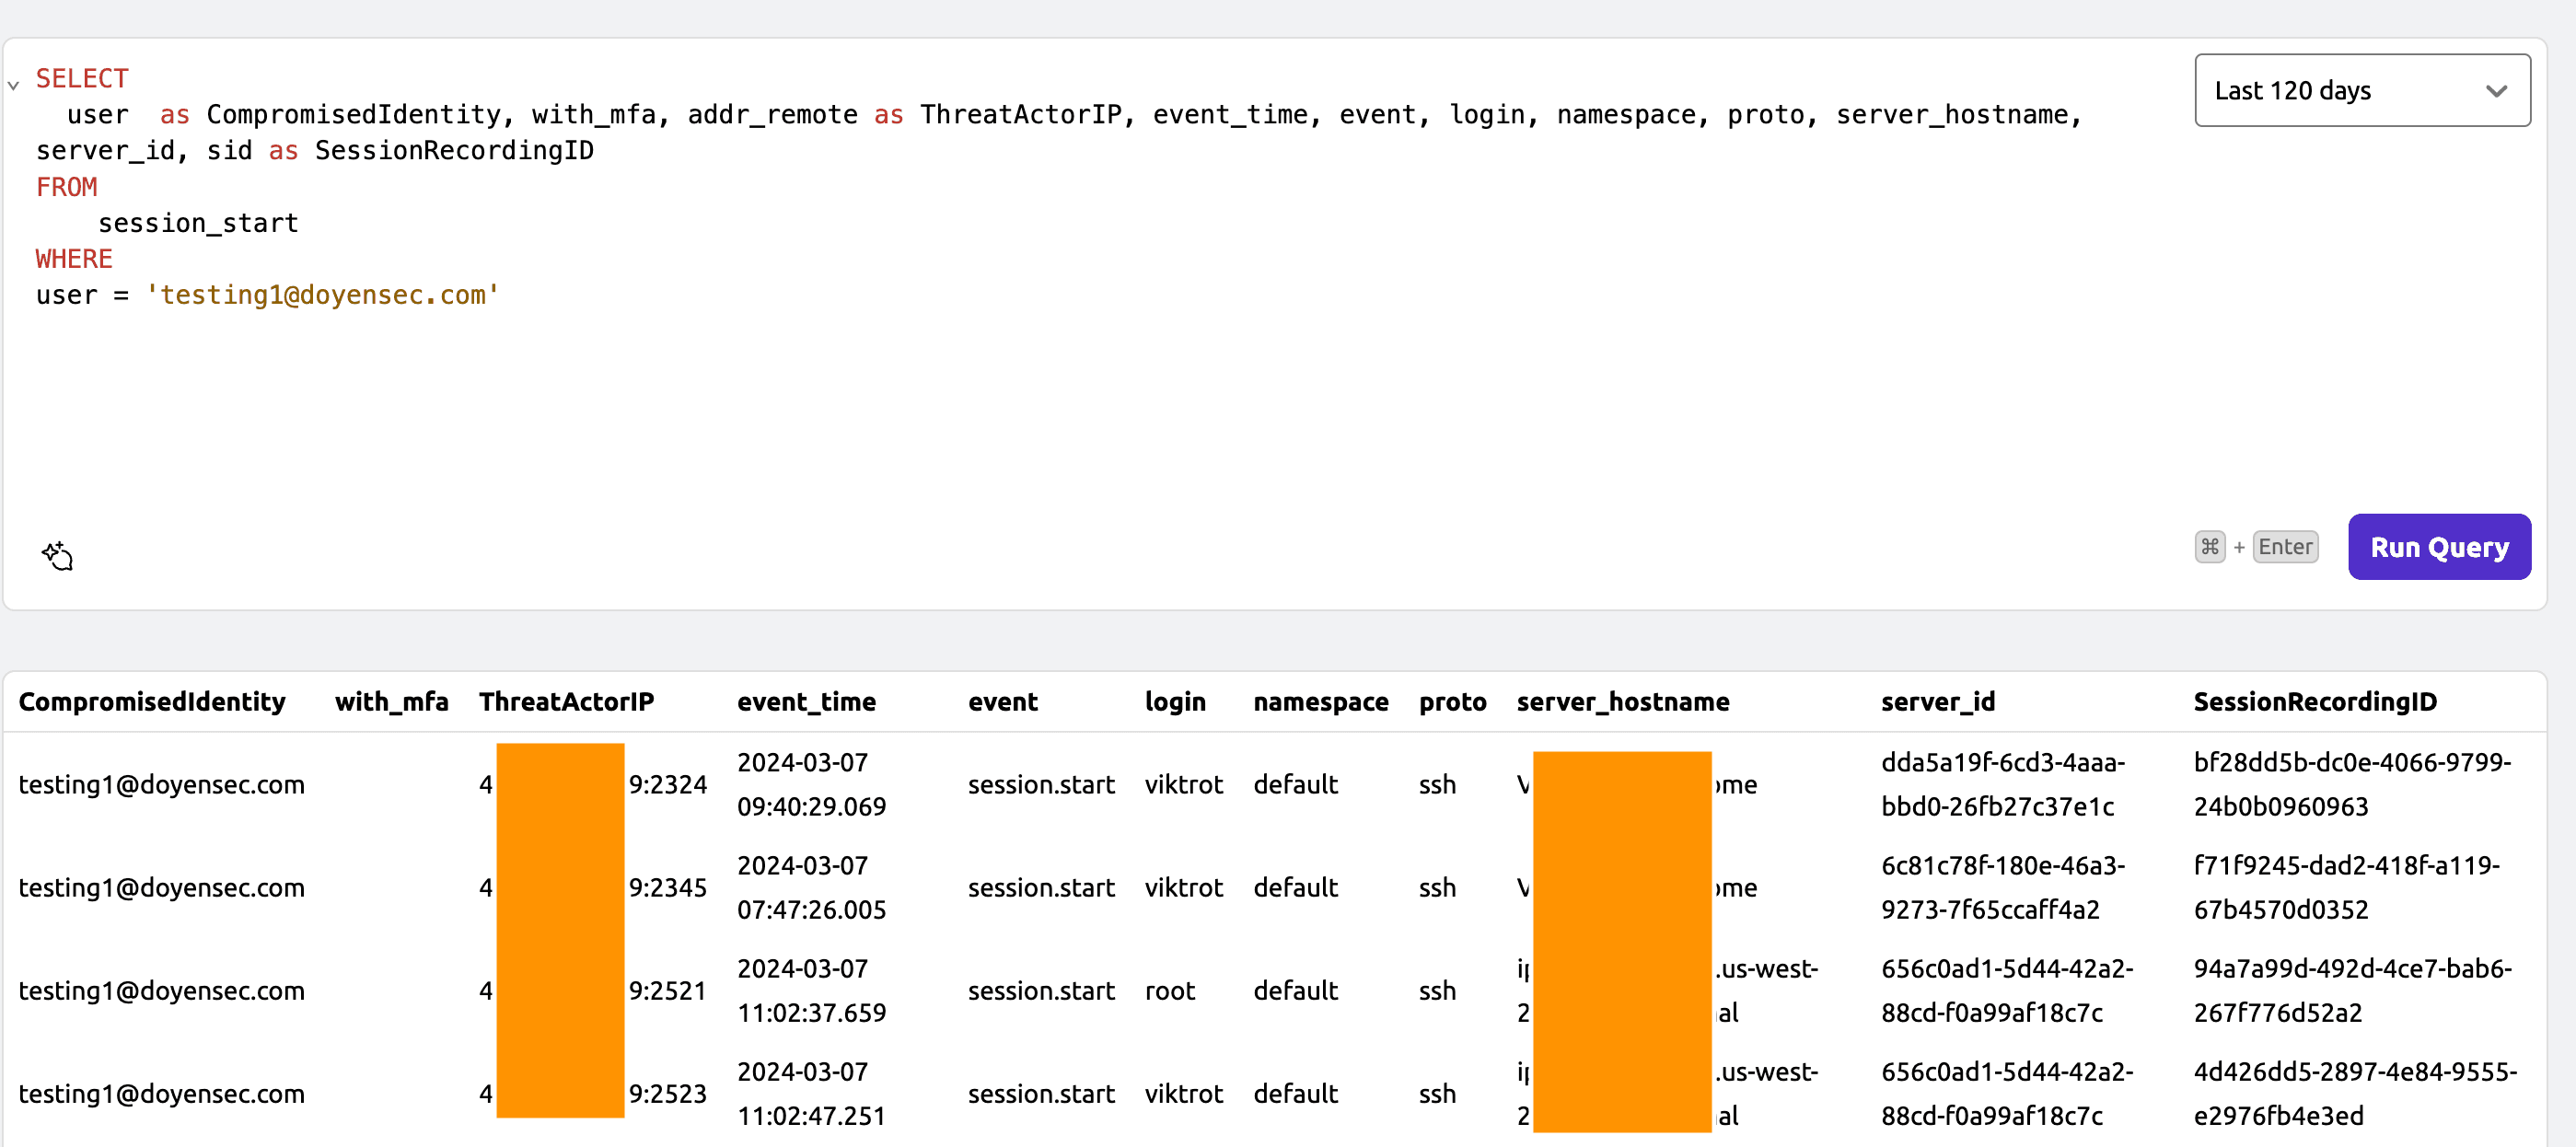2576x1147 pixels.
Task: Click the Command key badge near Run Query
Action: point(2210,547)
